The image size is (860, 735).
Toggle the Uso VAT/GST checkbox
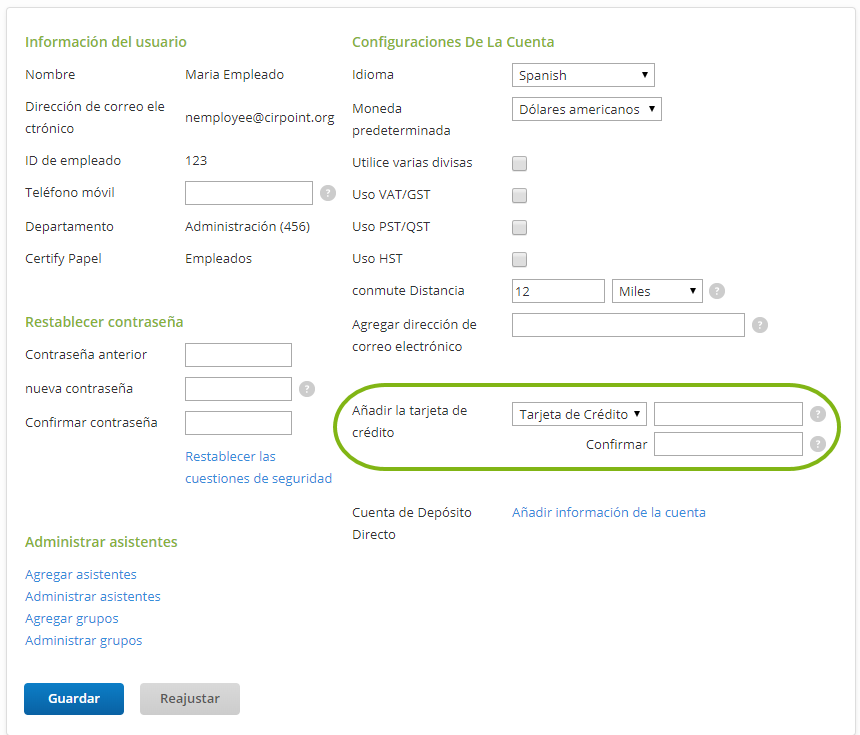(520, 195)
